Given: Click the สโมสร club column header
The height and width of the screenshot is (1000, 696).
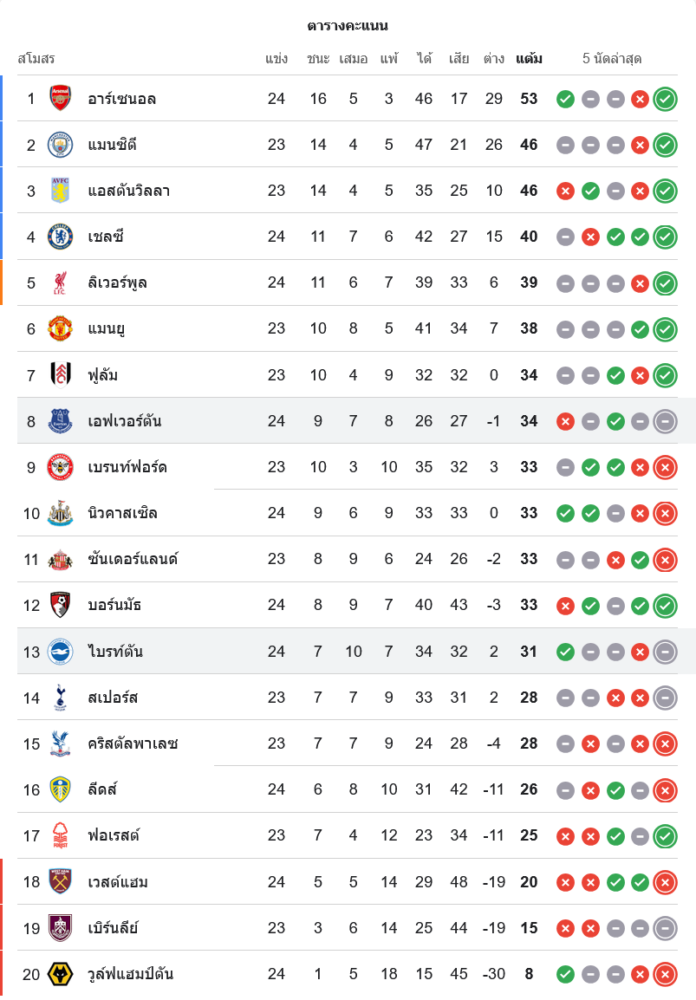Looking at the screenshot, I should click(37, 59).
